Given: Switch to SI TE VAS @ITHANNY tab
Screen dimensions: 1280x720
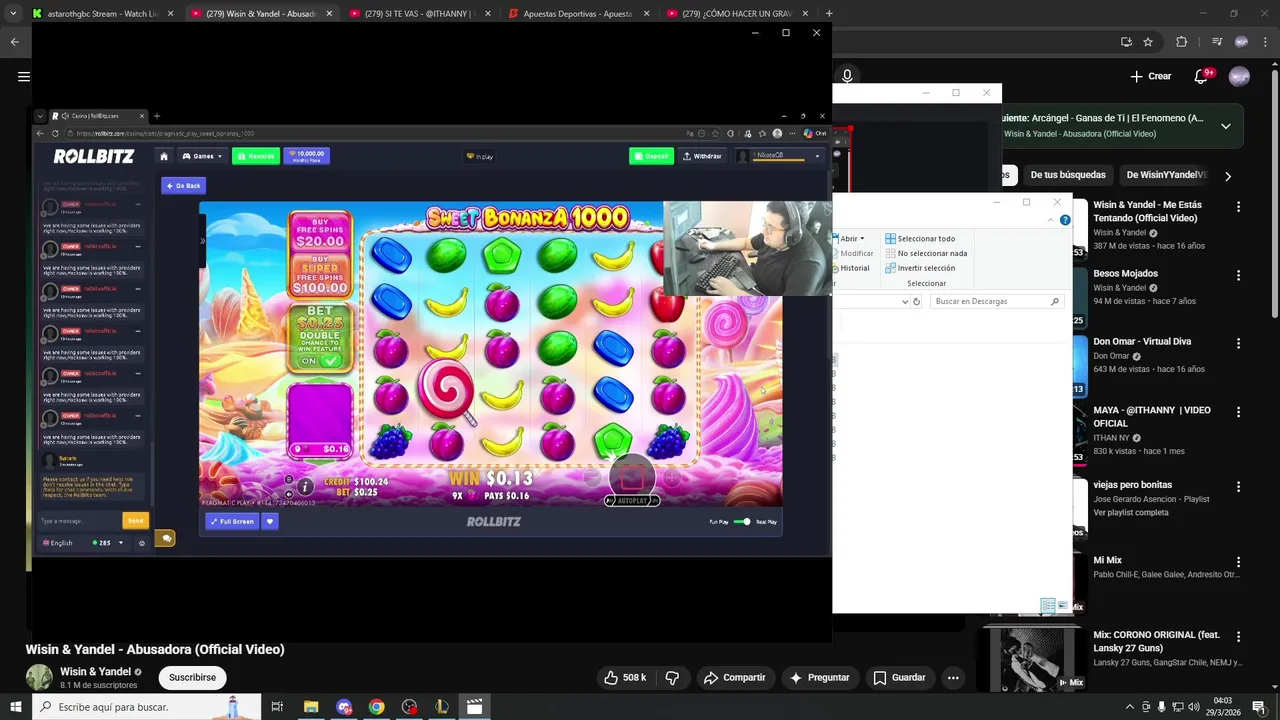Looking at the screenshot, I should (420, 13).
